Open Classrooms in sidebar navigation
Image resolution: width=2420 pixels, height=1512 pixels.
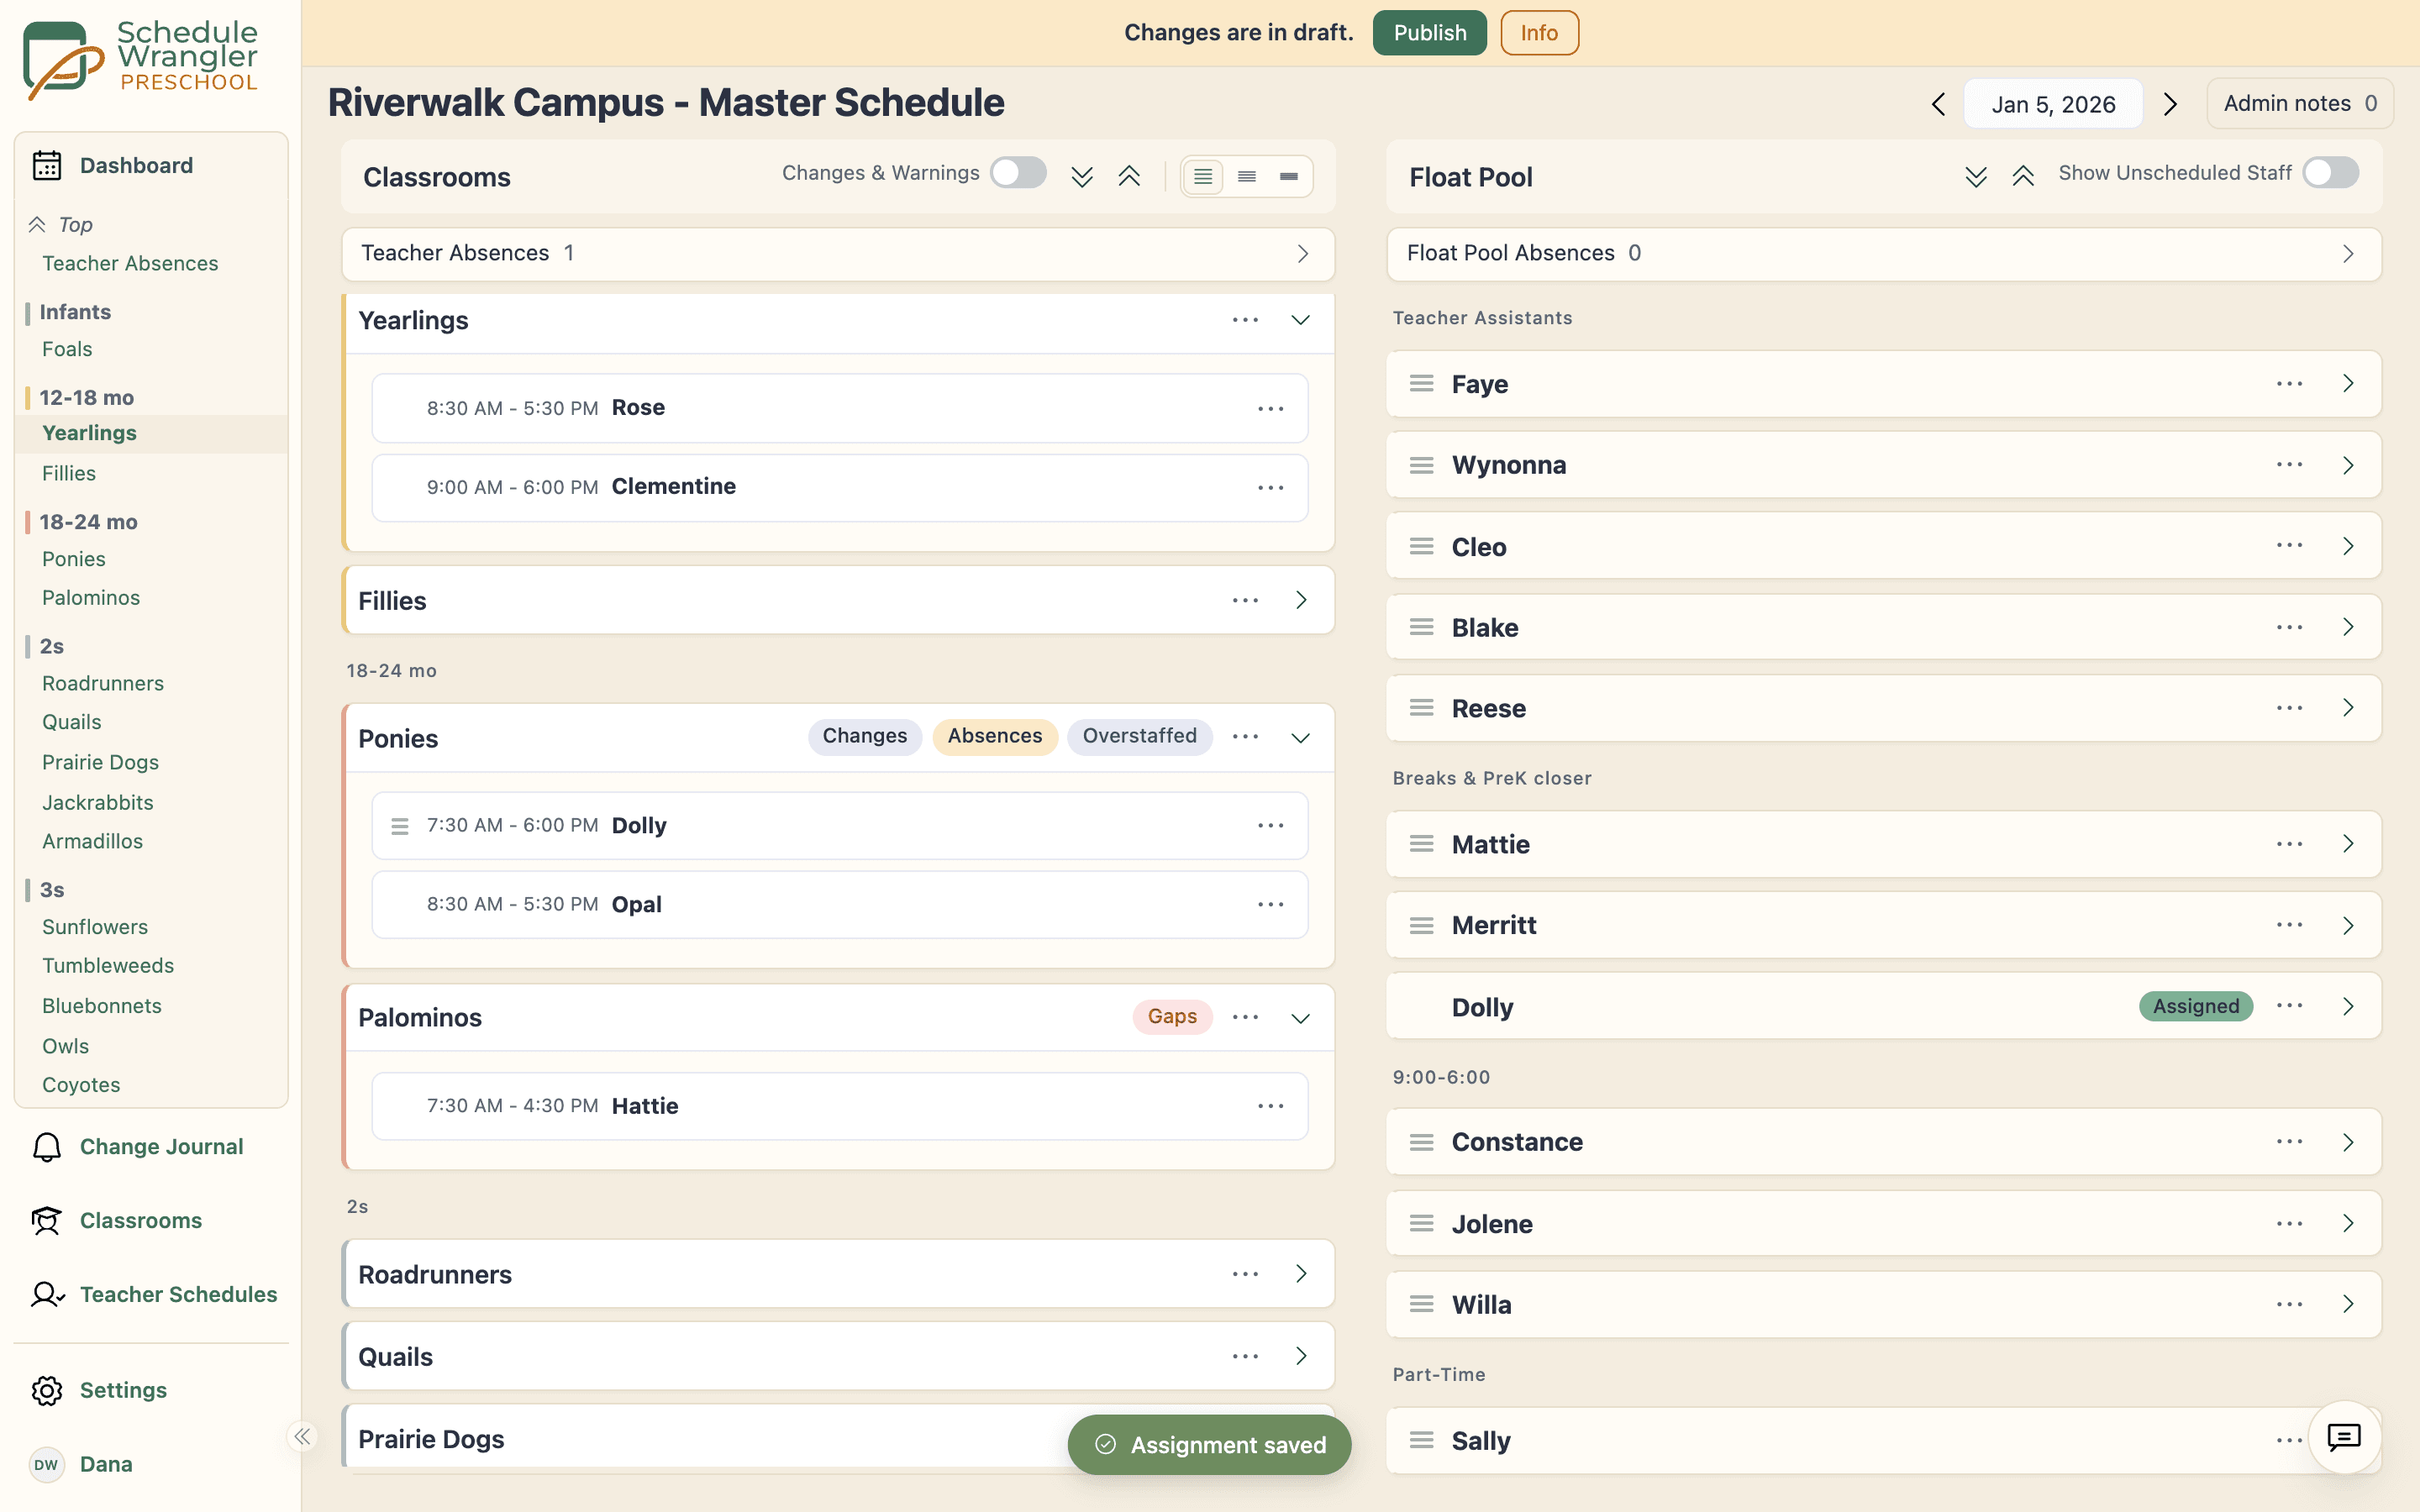pyautogui.click(x=141, y=1220)
